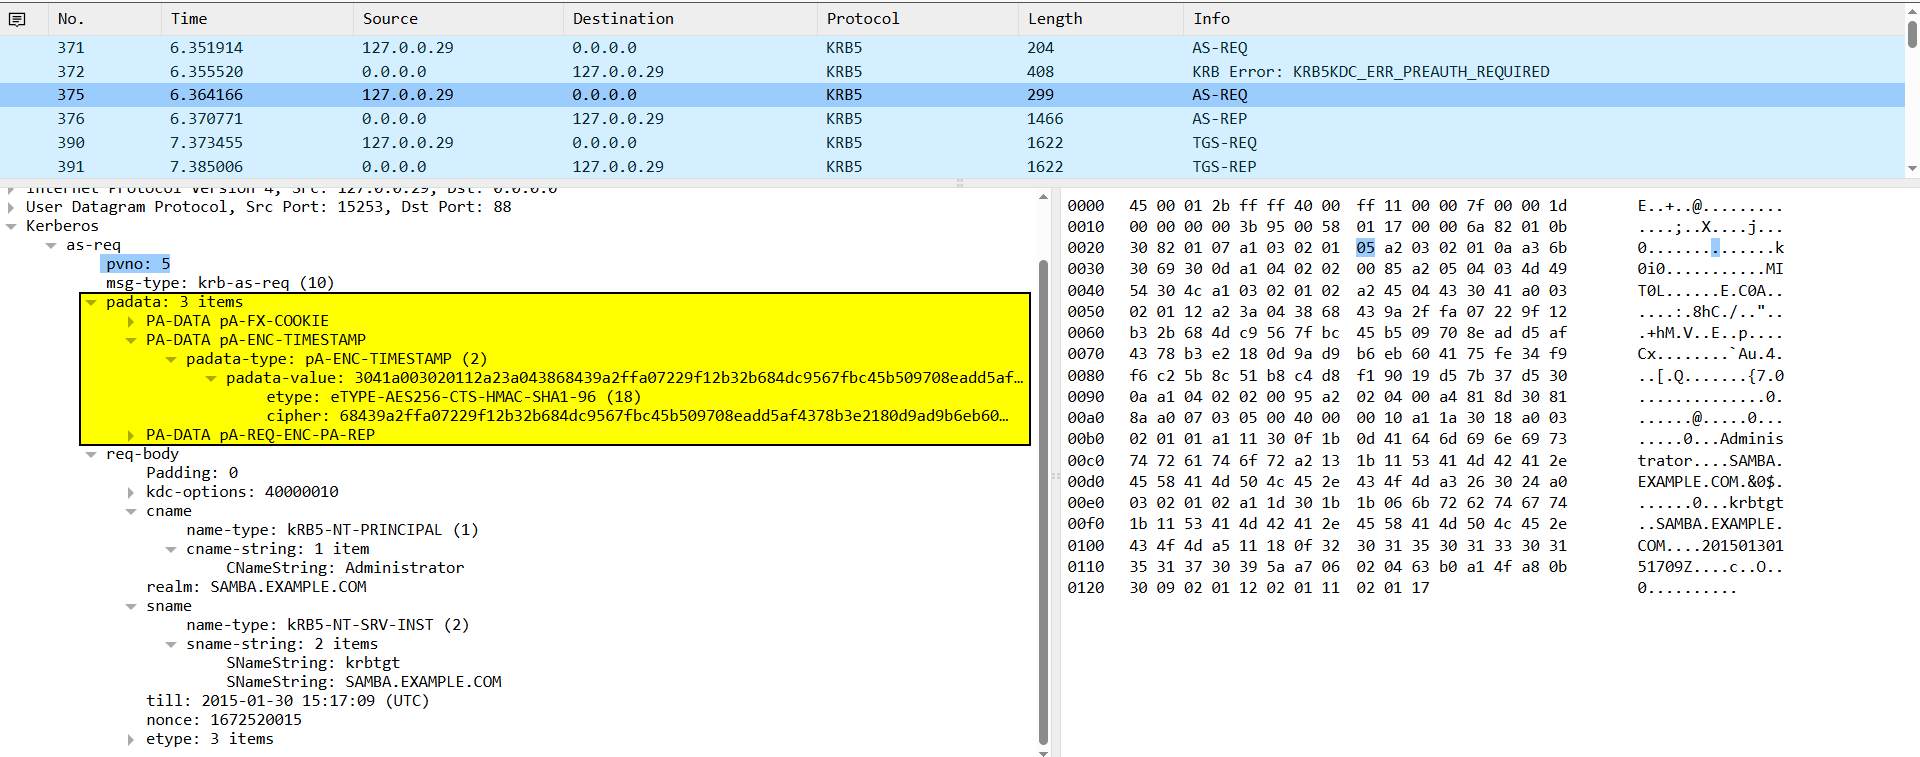
Task: Click highlighted 05 byte in hex dump
Action: click(x=1365, y=248)
